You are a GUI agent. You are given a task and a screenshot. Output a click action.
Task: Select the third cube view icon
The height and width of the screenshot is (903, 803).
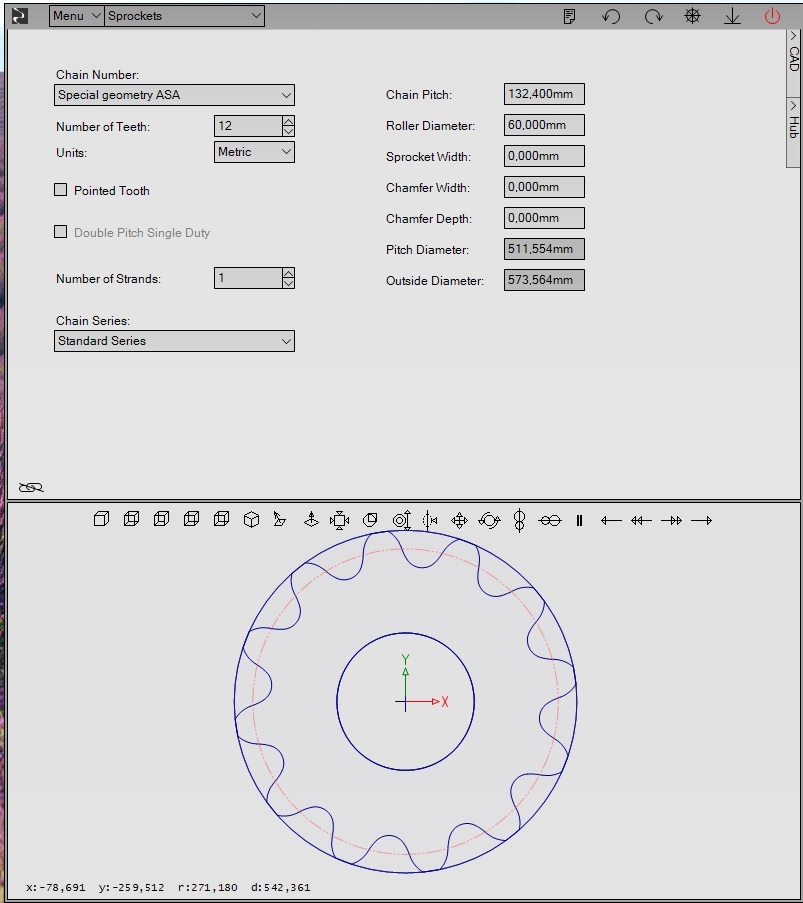[x=161, y=519]
